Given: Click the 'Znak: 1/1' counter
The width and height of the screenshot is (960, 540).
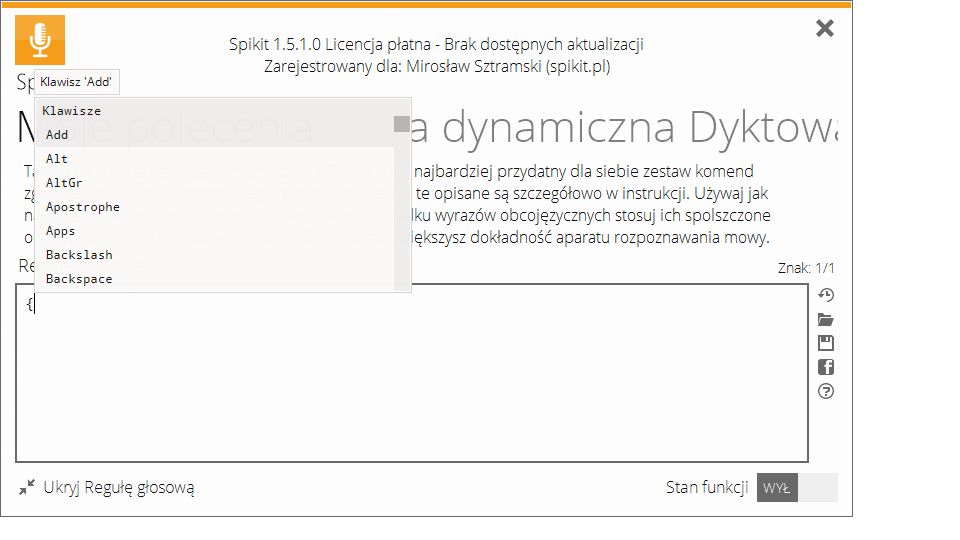Looking at the screenshot, I should [x=806, y=268].
